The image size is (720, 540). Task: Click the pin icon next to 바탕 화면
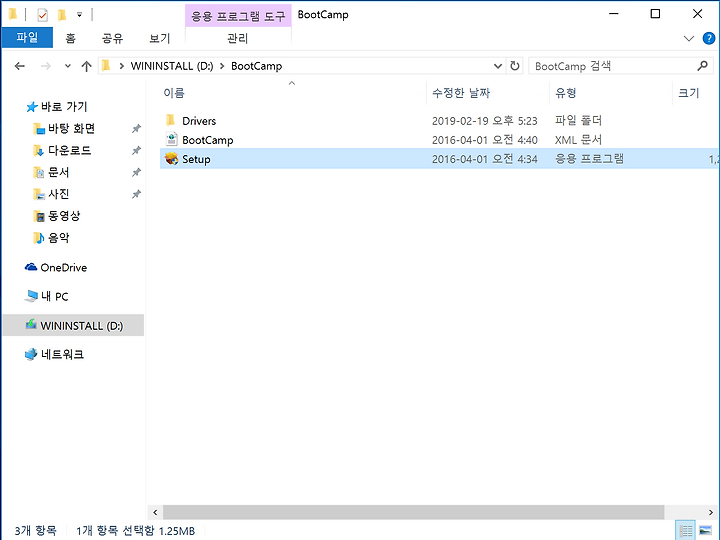pos(136,129)
